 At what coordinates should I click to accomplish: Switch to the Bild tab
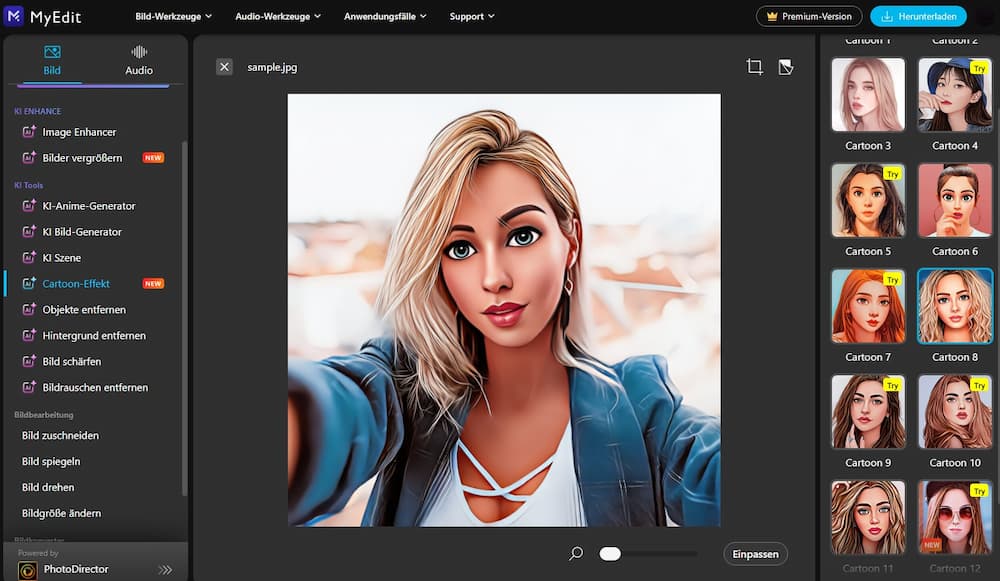click(x=52, y=61)
